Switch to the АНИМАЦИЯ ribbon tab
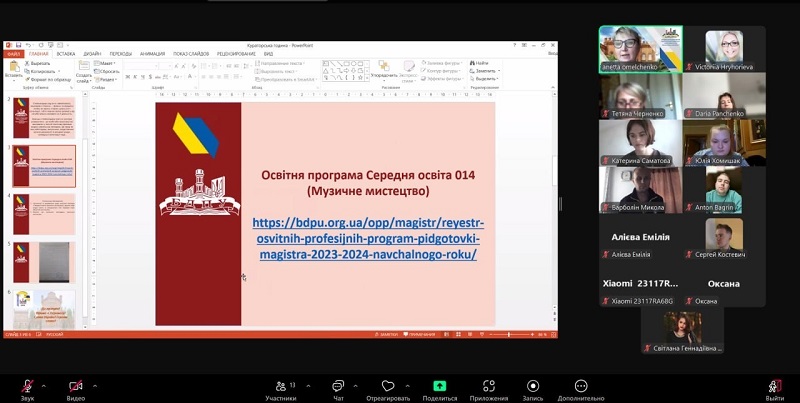Screen dimensions: 800x403 click(153, 54)
